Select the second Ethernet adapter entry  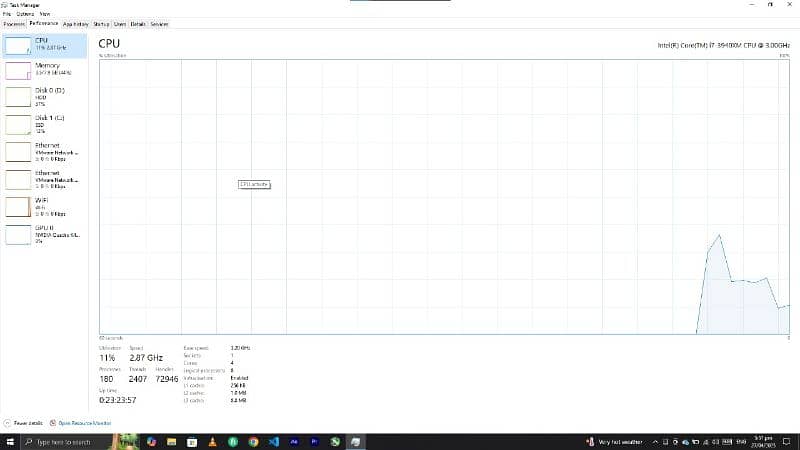tap(45, 180)
